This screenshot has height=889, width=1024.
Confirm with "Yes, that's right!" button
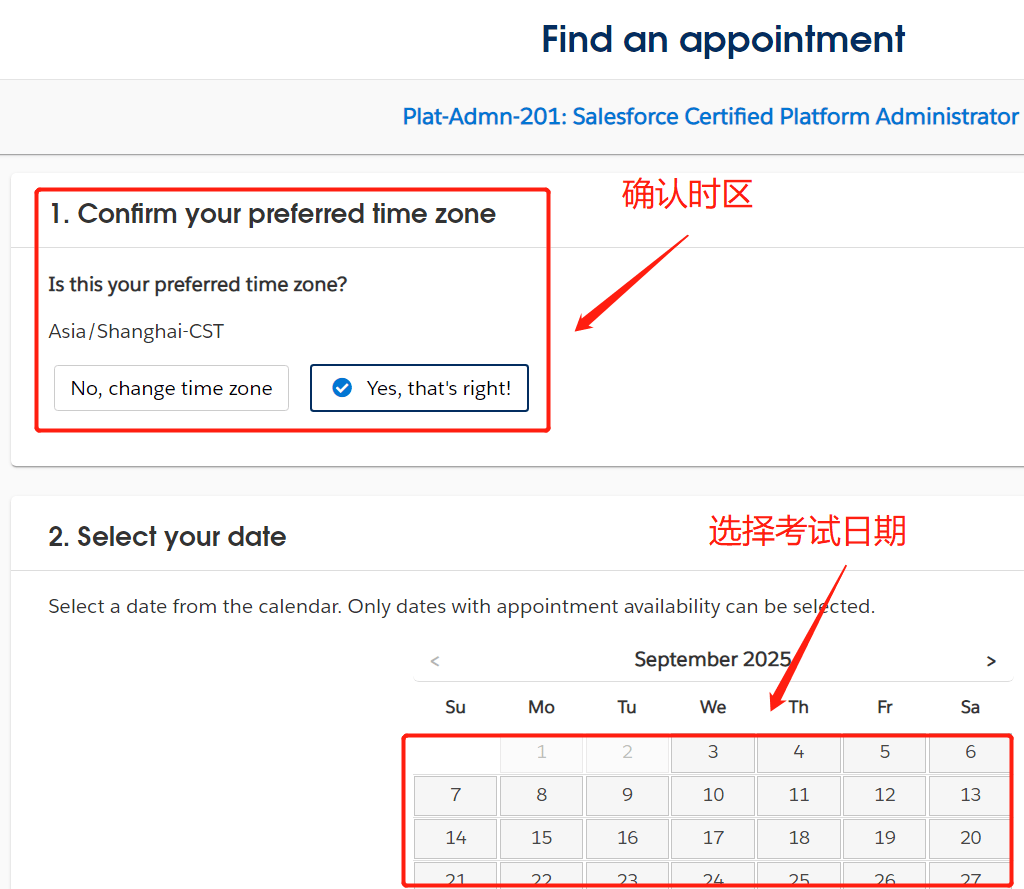coord(419,388)
